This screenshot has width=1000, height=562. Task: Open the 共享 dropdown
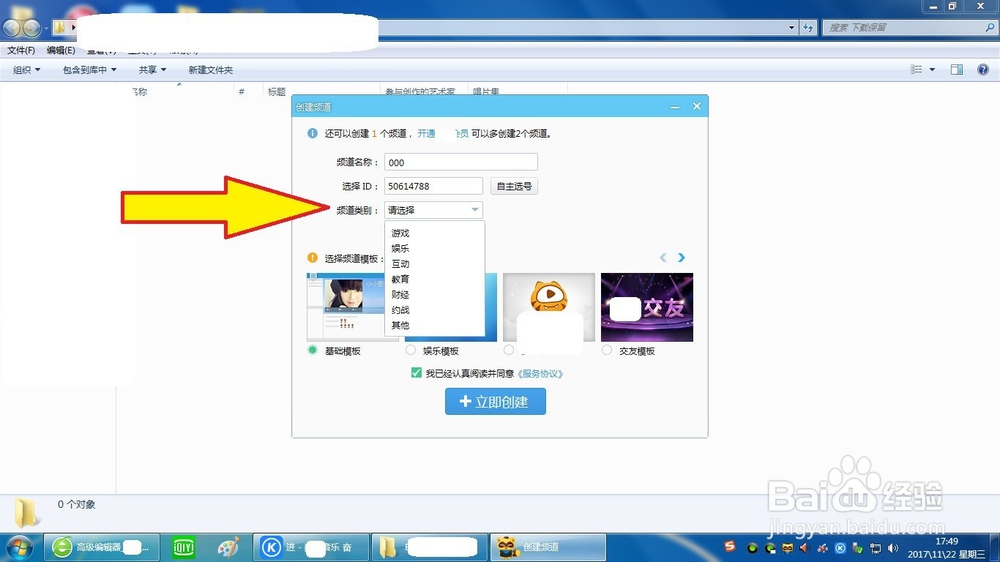tap(152, 70)
